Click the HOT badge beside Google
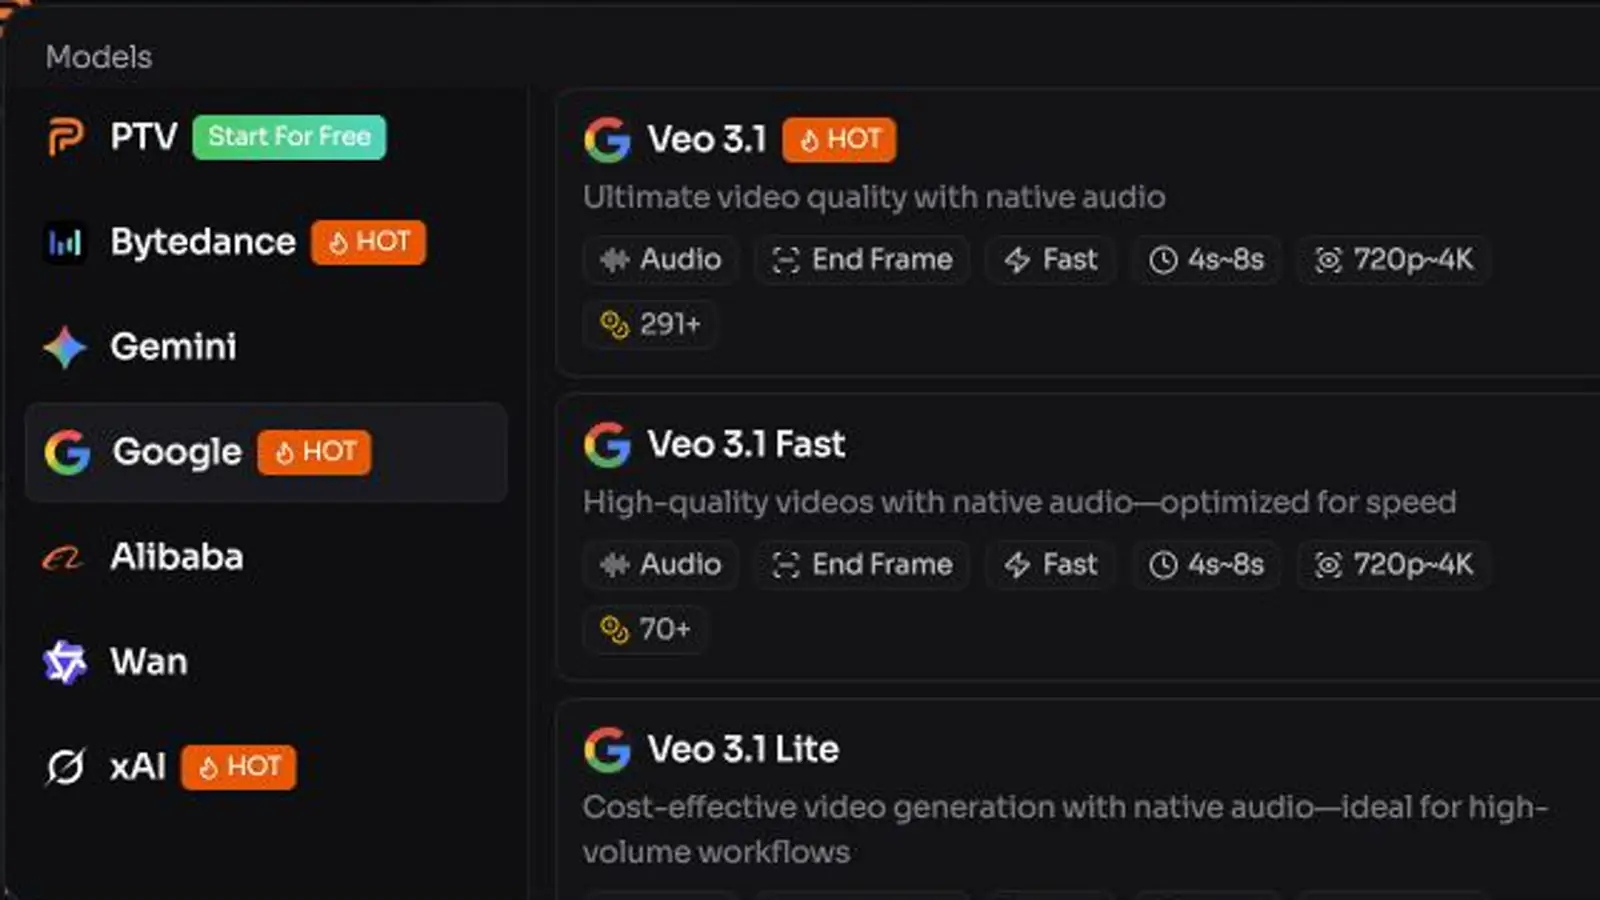This screenshot has width=1600, height=900. click(x=315, y=452)
